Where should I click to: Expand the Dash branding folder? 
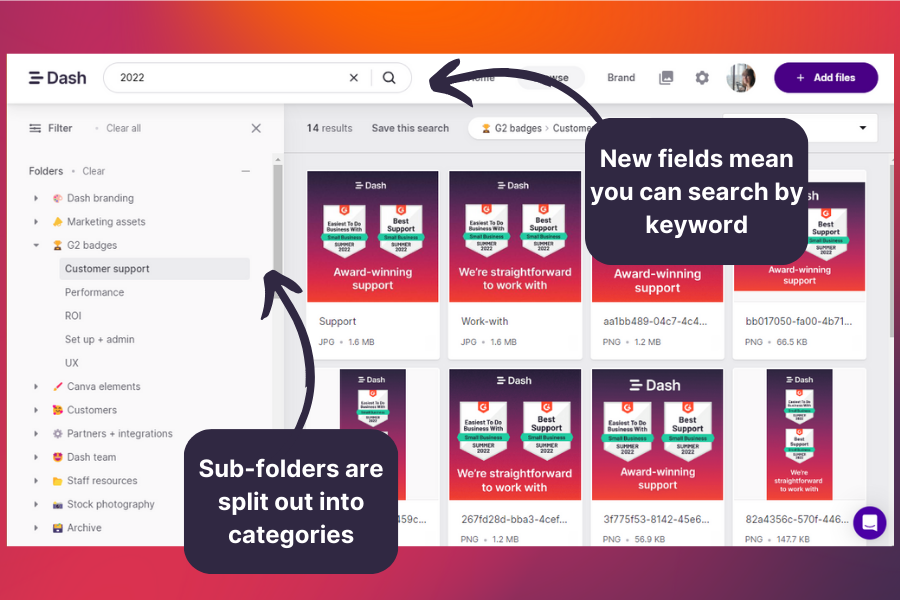point(36,198)
